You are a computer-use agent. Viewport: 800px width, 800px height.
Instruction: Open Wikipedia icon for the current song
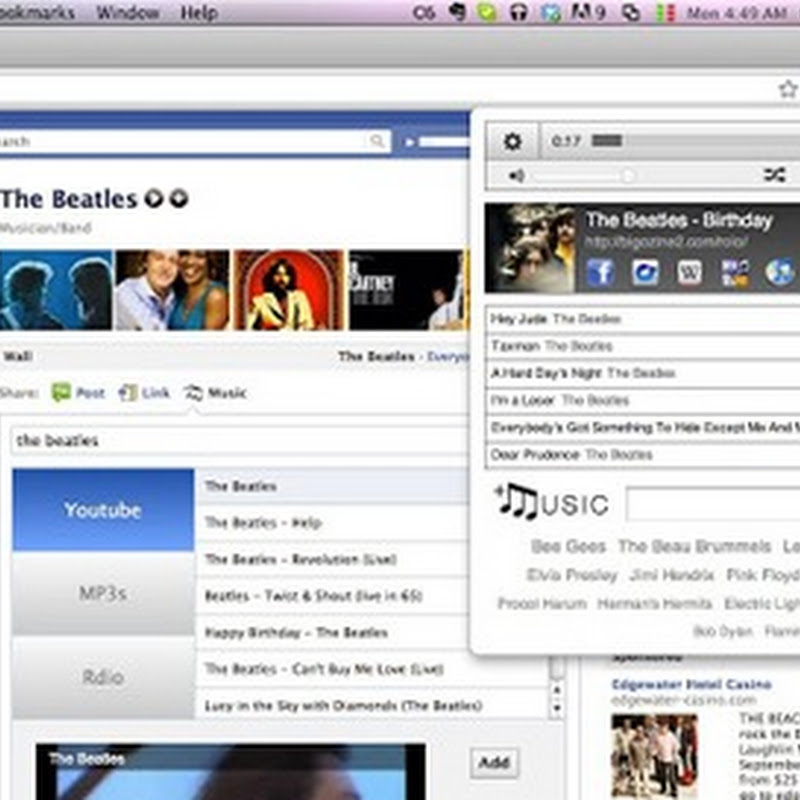[689, 272]
